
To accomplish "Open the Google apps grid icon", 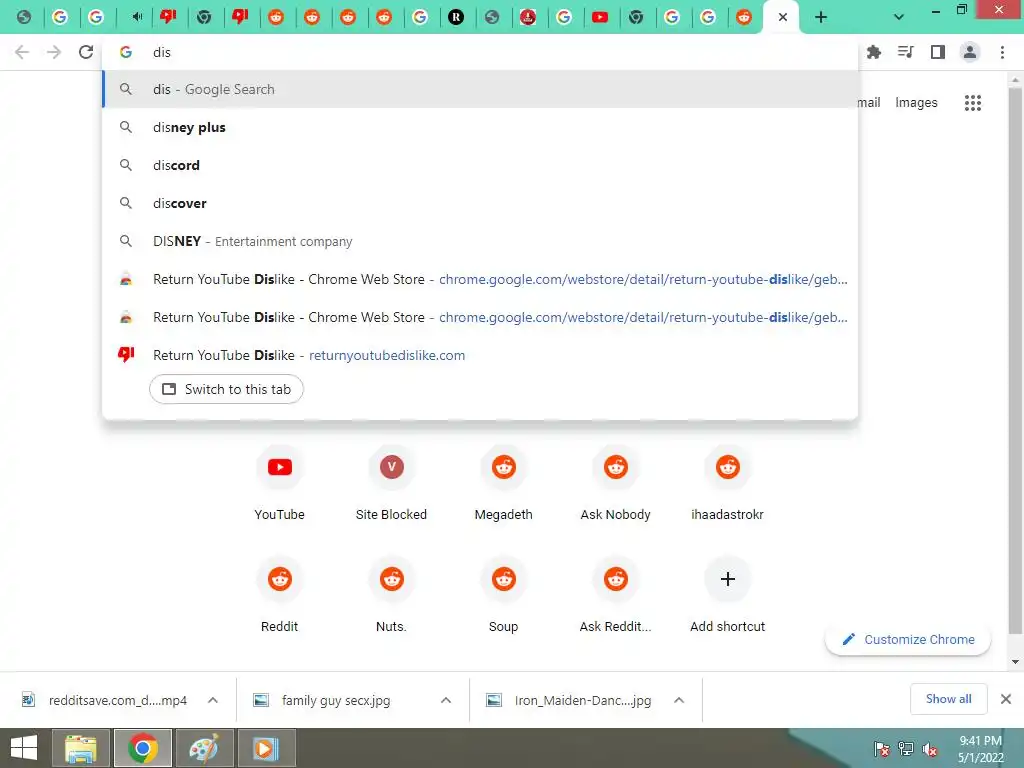I will (972, 103).
